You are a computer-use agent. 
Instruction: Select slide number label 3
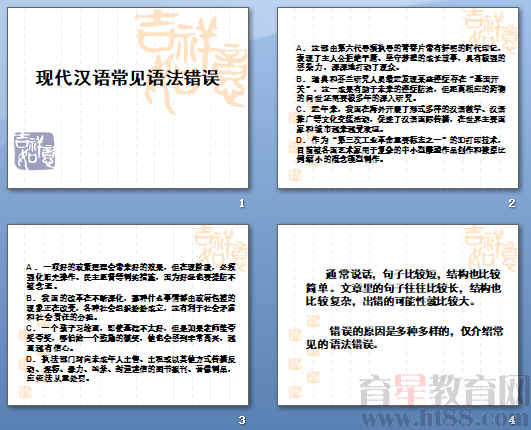click(242, 420)
